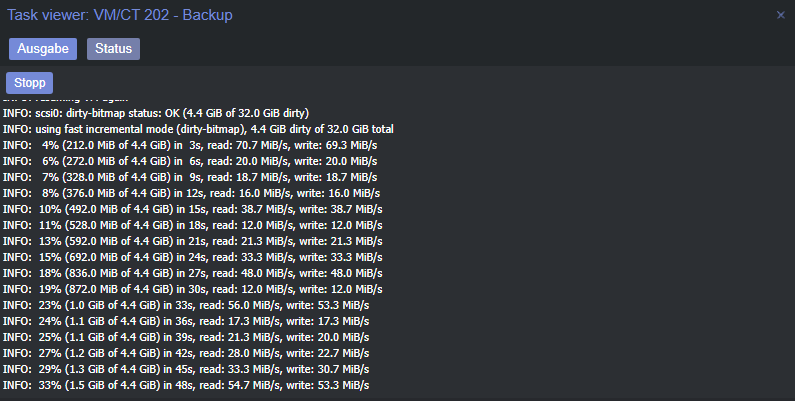
Task: Click the 10% progress log line
Action: click(x=193, y=209)
